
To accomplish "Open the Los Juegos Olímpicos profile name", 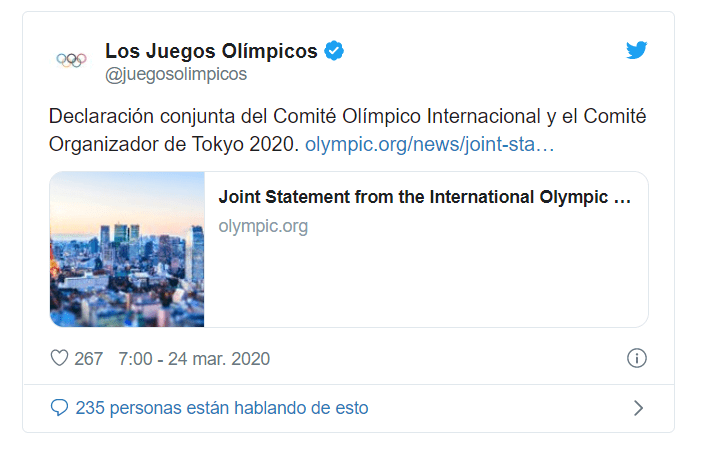I will 211,50.
